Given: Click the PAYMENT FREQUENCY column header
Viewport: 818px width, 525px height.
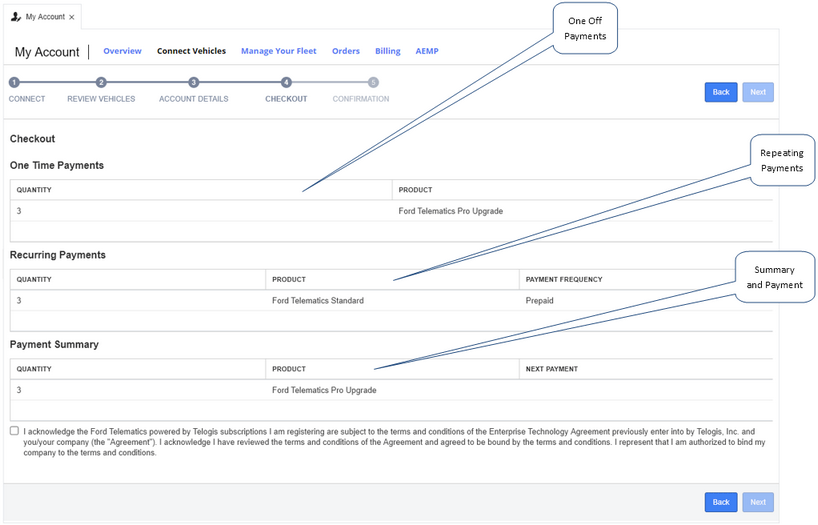Looking at the screenshot, I should tap(564, 279).
